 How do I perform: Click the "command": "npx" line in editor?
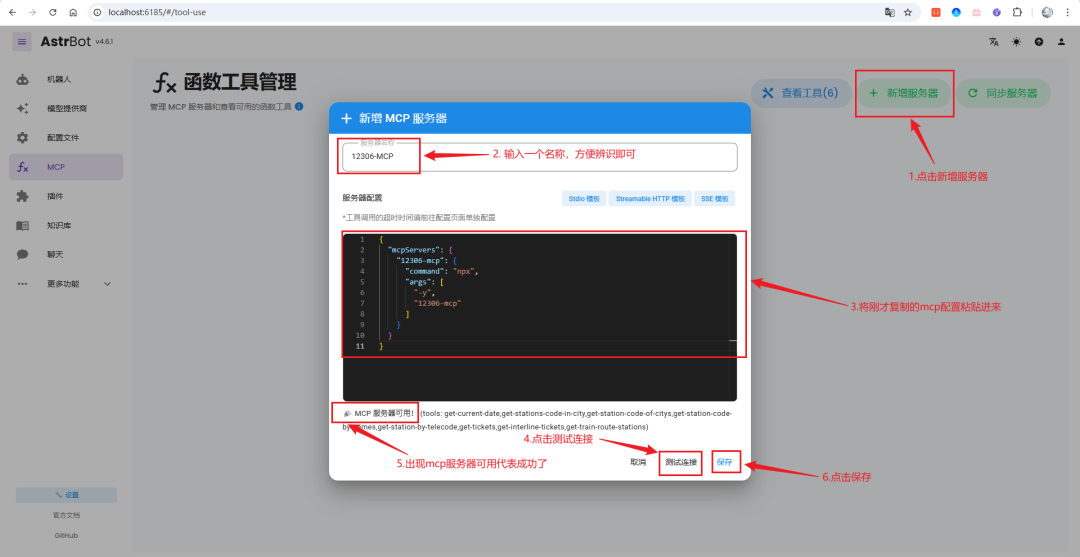point(442,271)
